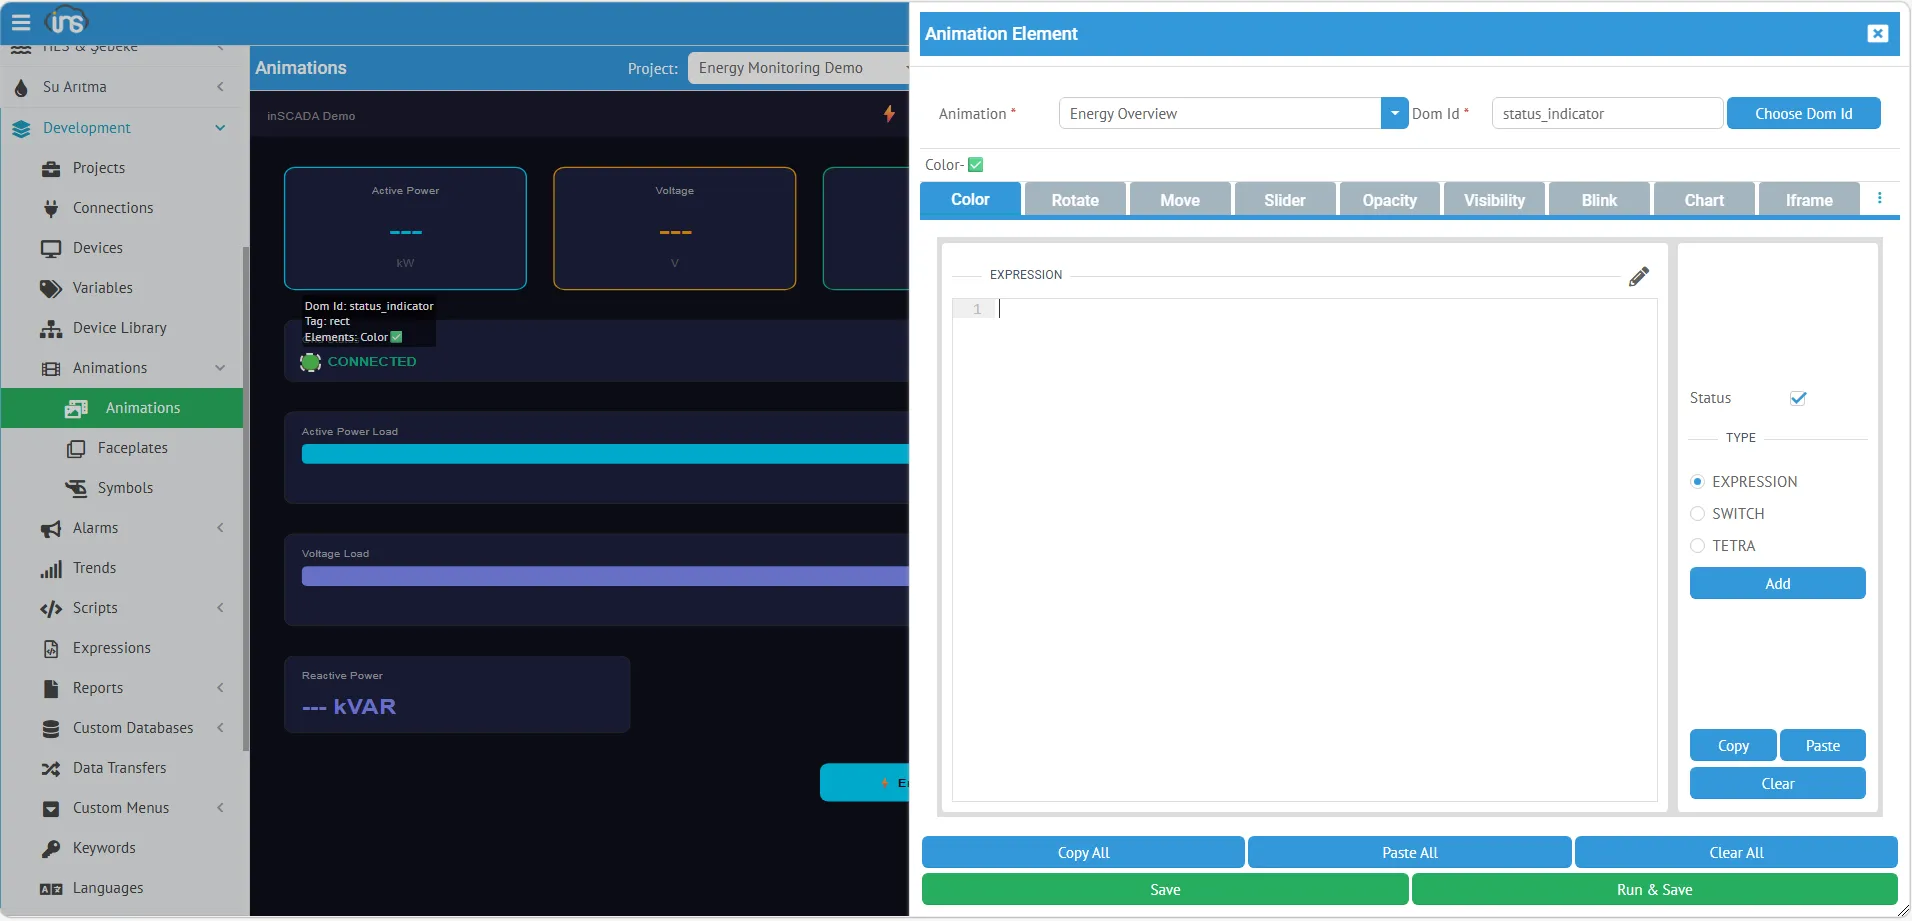Viewport: 1912px width, 921px height.
Task: Open Variables via the tags icon
Action: click(51, 288)
